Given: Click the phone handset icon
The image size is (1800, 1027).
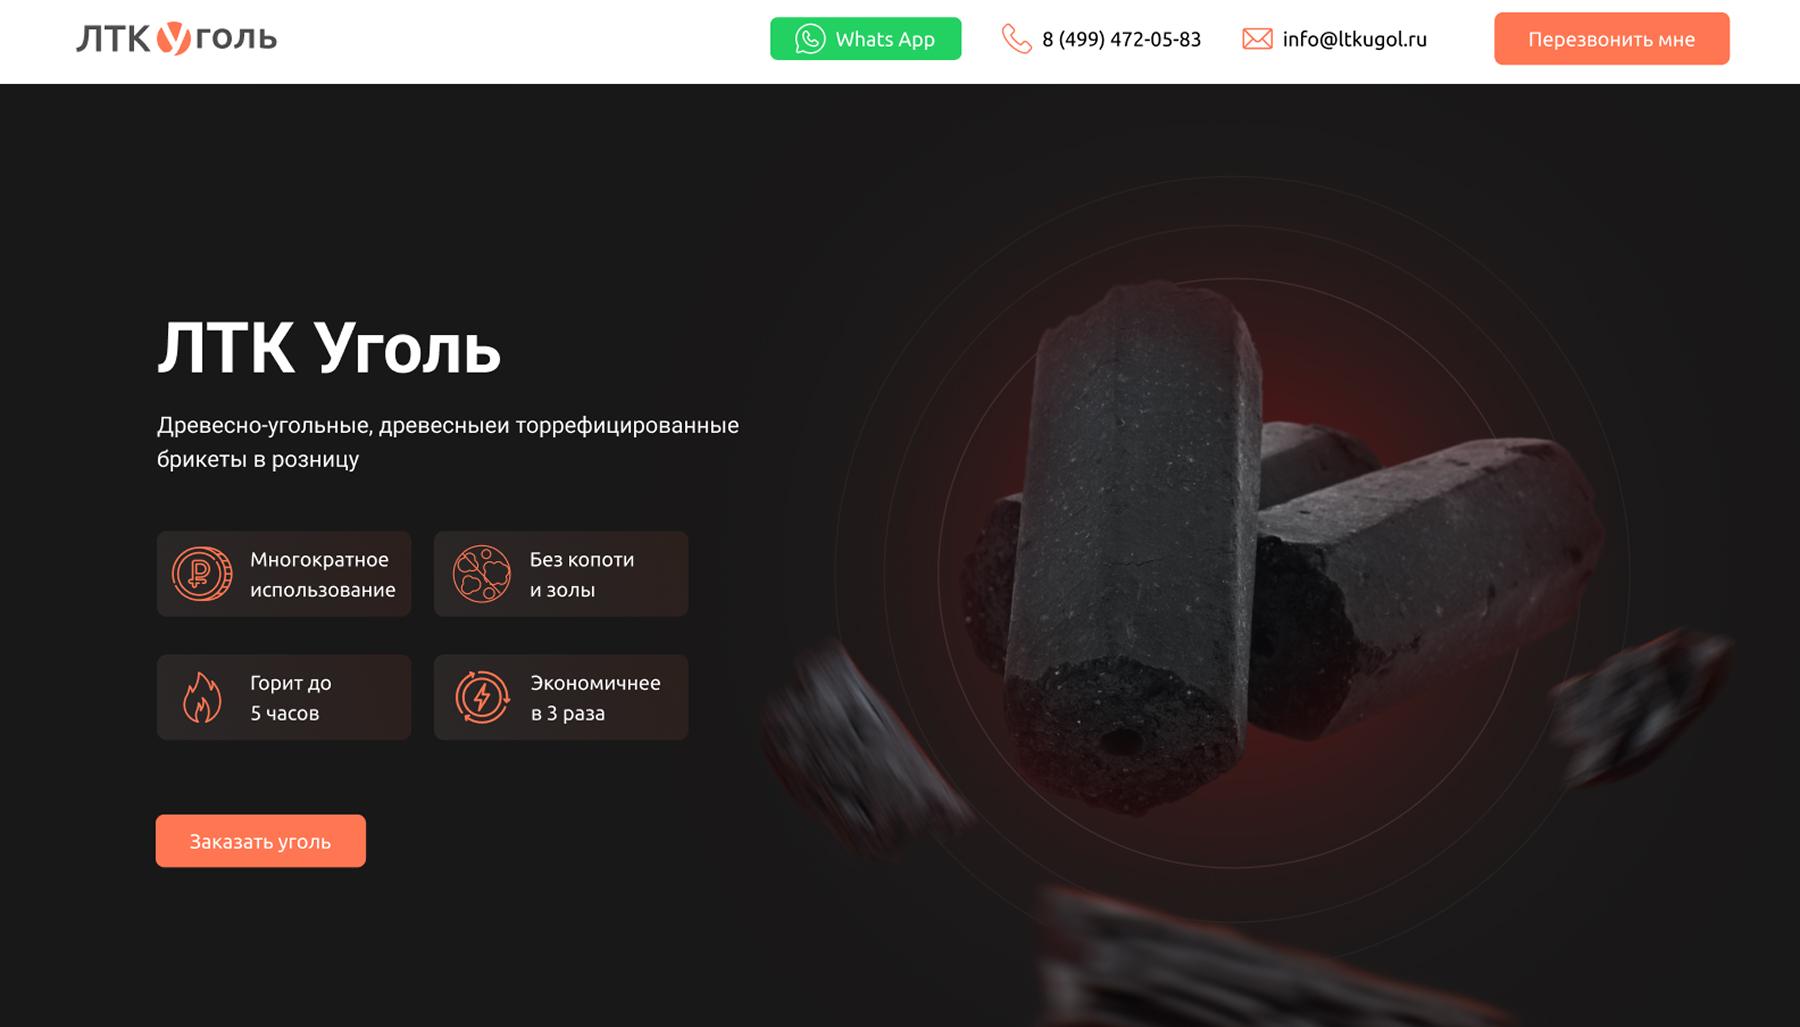Looking at the screenshot, I should [x=1016, y=39].
